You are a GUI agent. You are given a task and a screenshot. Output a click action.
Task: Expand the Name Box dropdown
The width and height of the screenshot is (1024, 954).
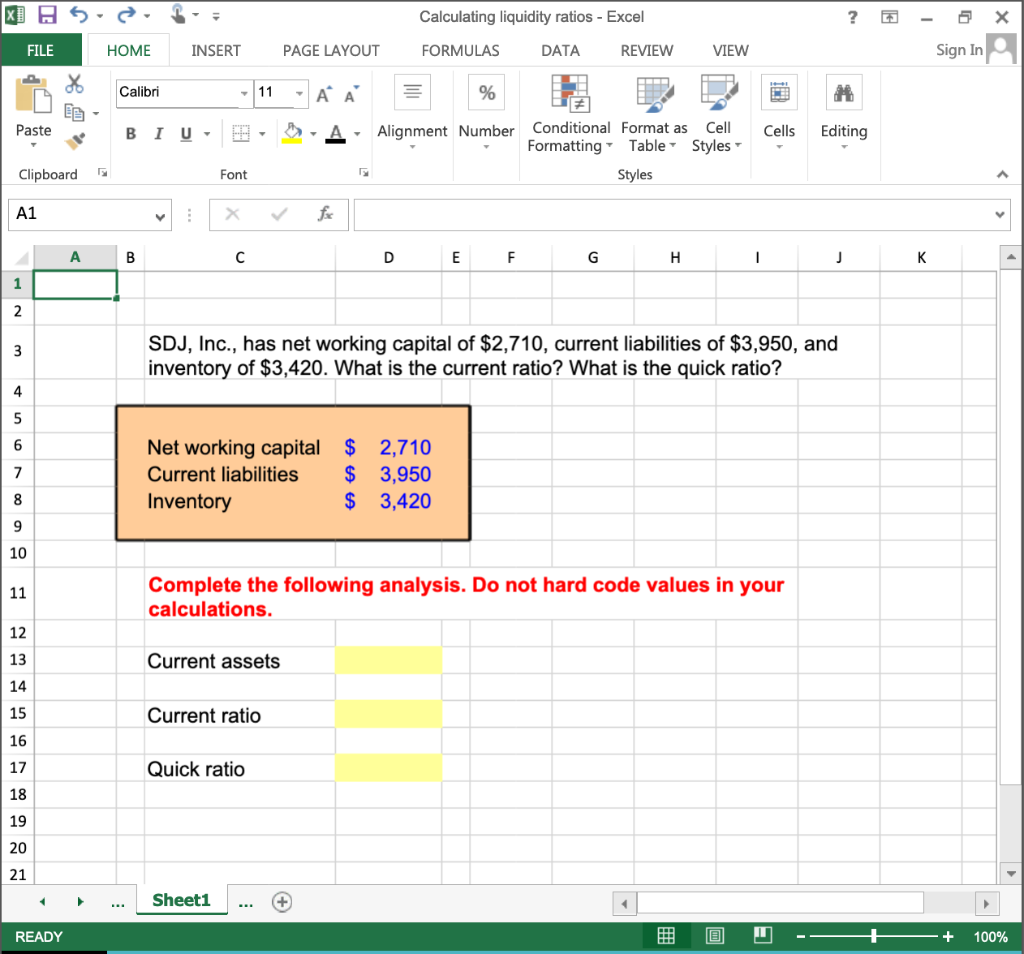(x=160, y=215)
